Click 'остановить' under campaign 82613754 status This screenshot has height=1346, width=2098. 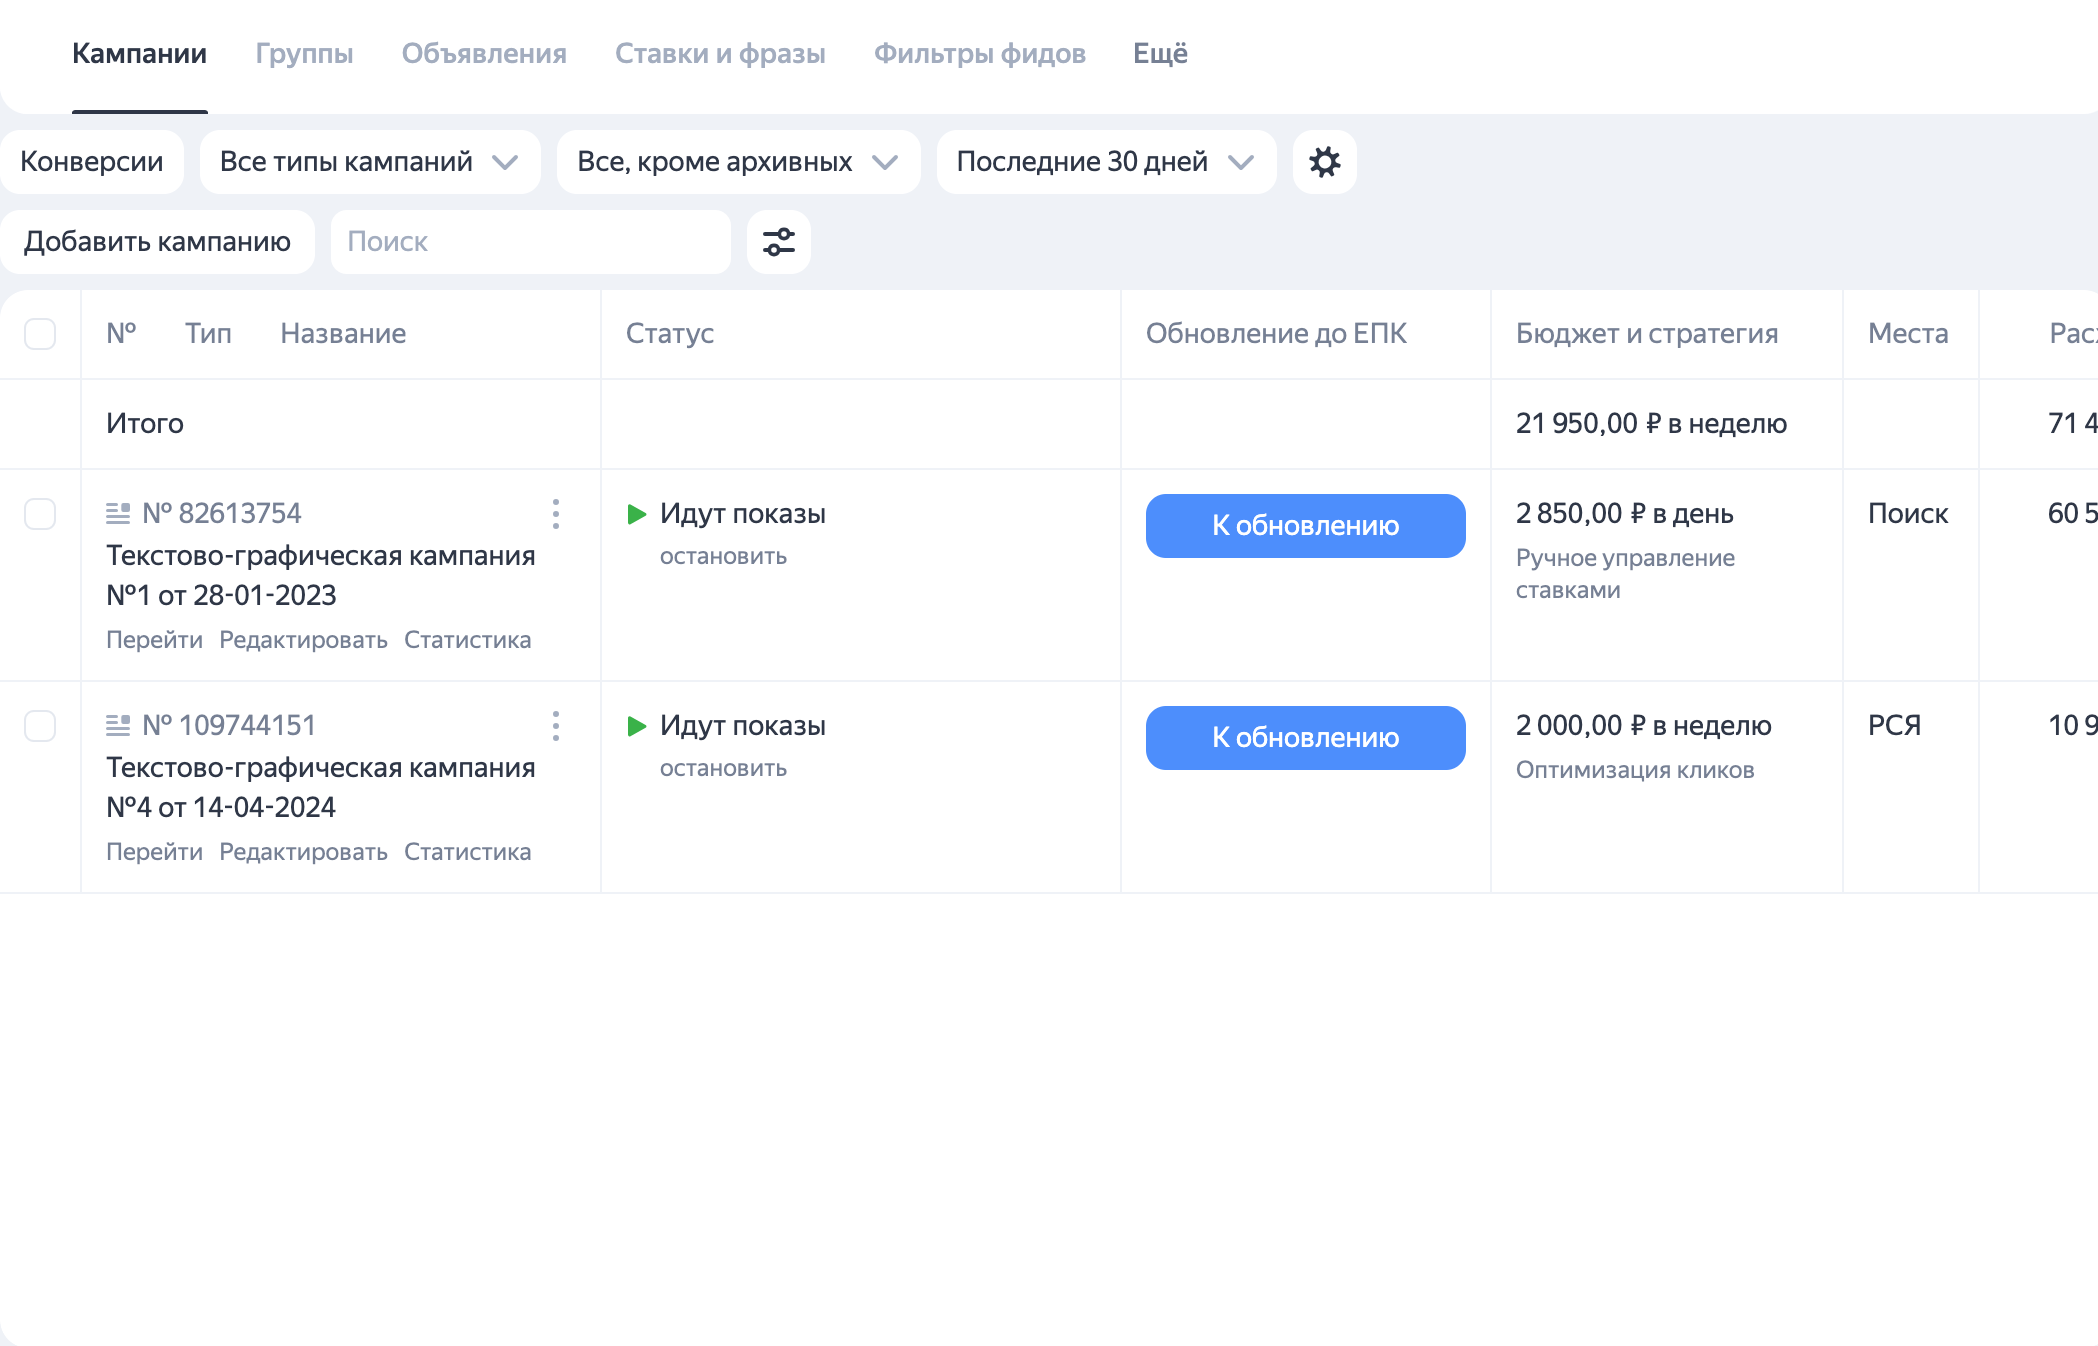[723, 557]
